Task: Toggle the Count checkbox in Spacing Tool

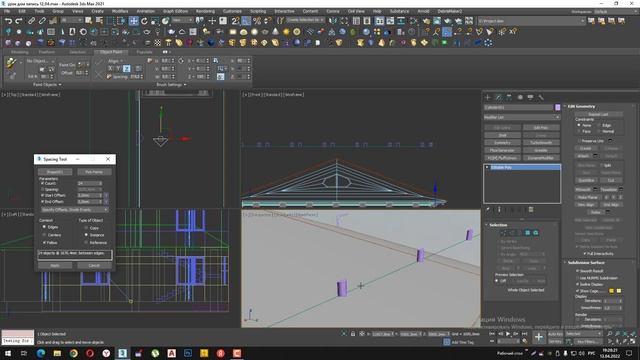Action: 42,184
